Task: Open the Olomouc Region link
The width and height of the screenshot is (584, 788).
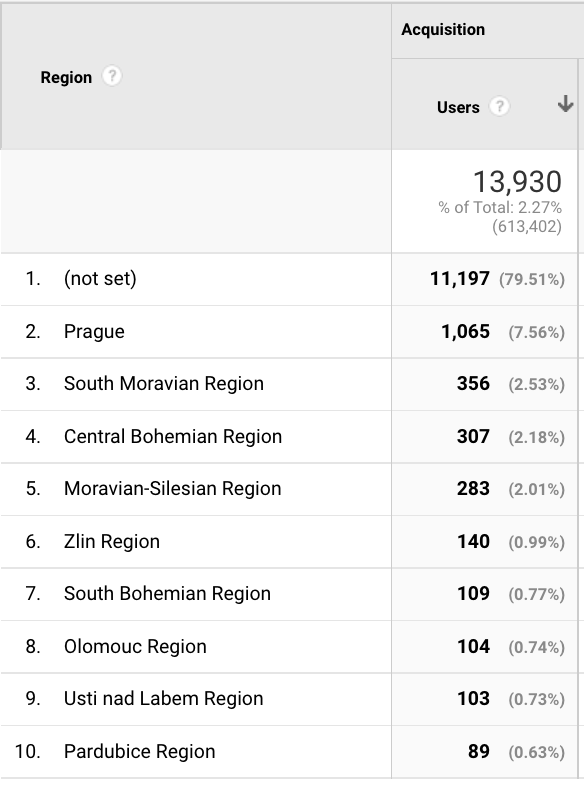Action: pos(135,646)
